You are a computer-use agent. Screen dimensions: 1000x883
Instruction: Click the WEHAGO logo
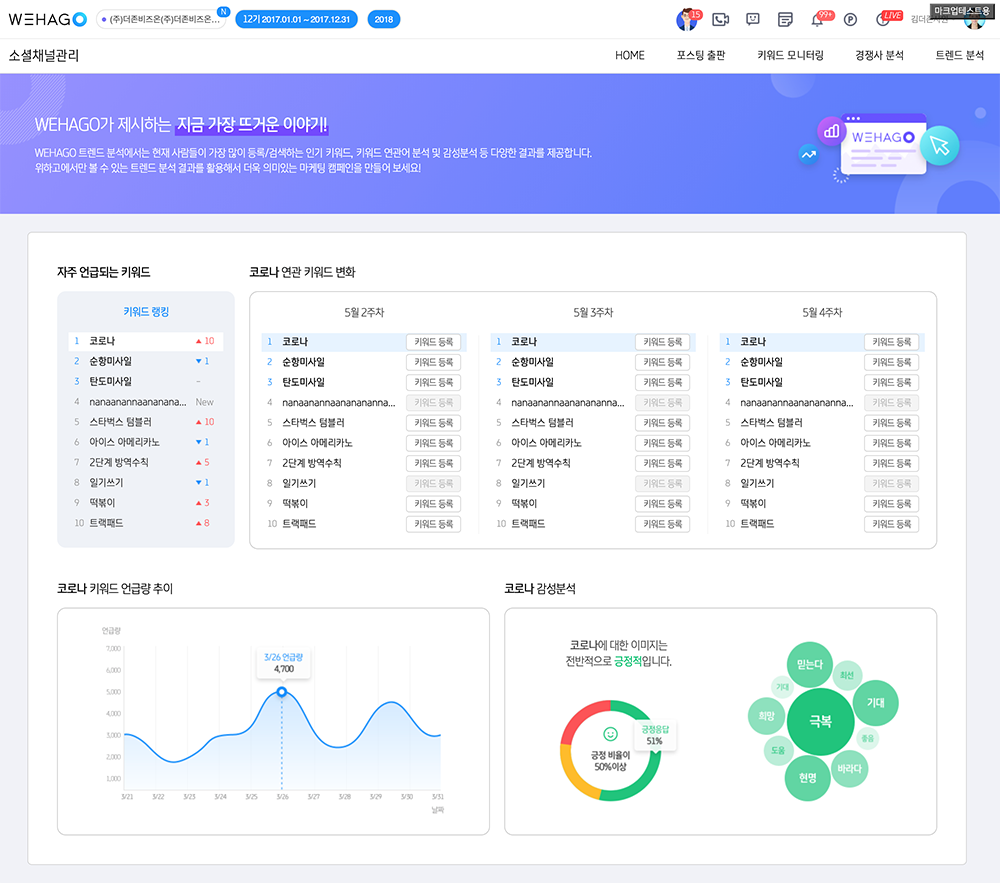[48, 19]
